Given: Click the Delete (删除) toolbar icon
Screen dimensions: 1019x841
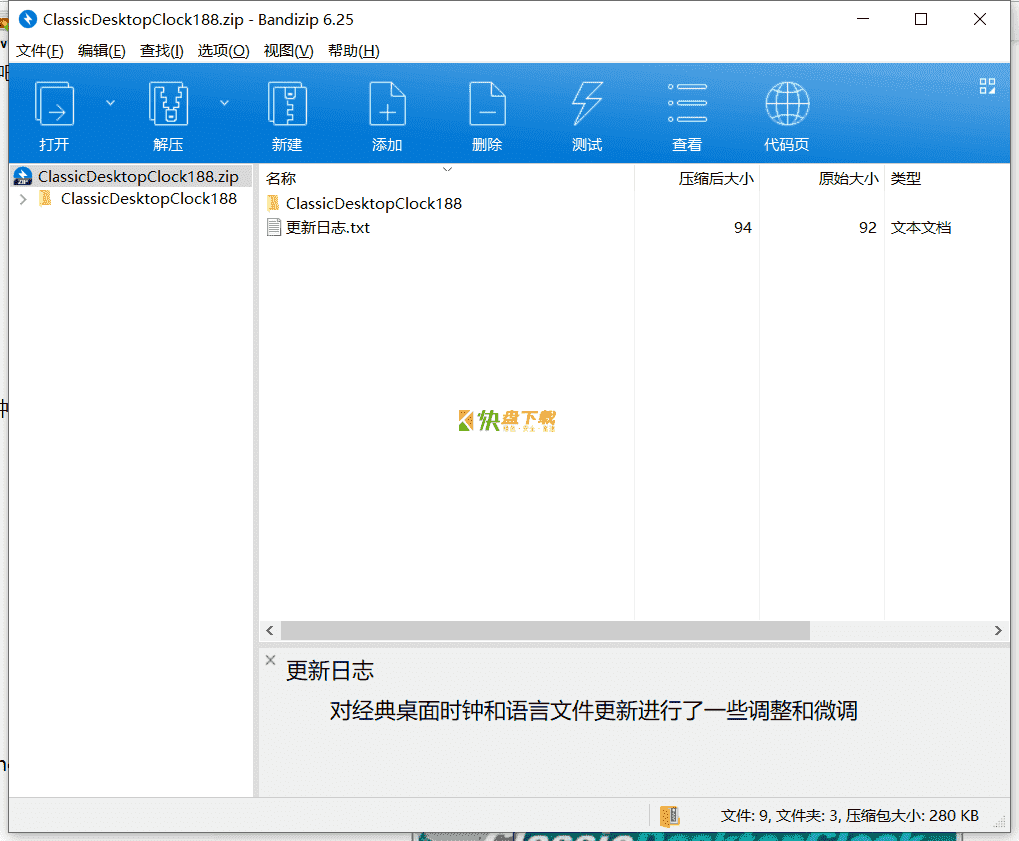Looking at the screenshot, I should click(487, 104).
